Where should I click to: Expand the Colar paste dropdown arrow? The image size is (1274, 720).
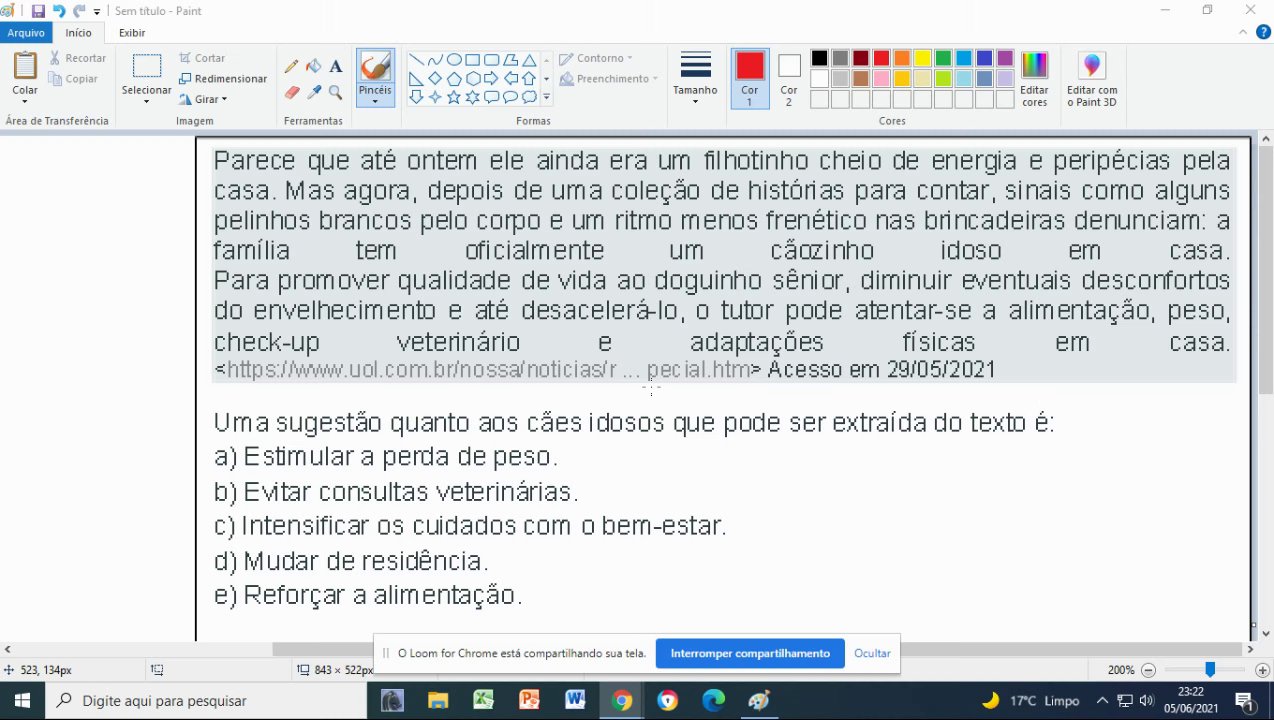(x=25, y=101)
